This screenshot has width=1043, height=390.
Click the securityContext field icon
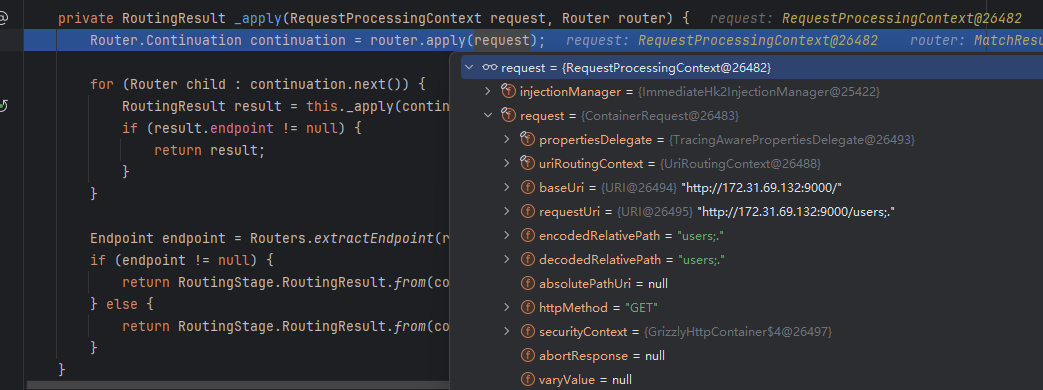pyautogui.click(x=527, y=331)
